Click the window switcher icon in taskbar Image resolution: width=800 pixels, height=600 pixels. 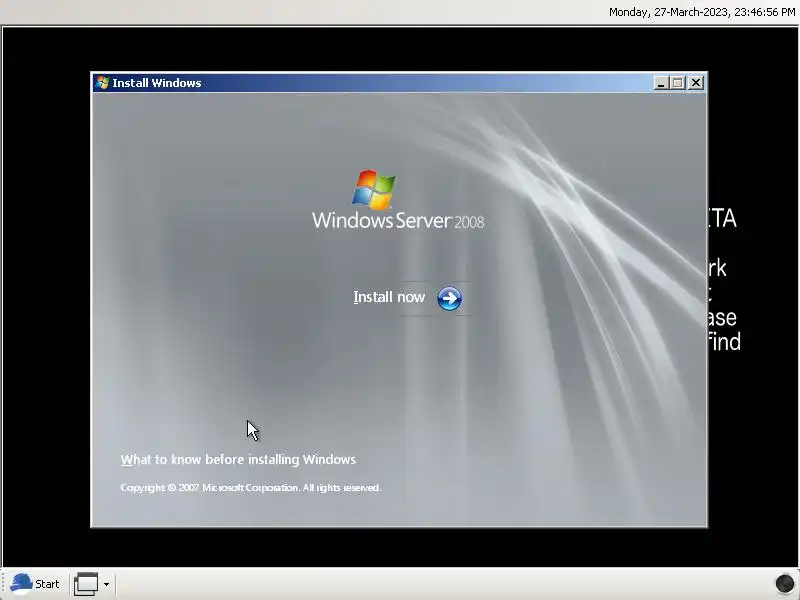[x=86, y=584]
